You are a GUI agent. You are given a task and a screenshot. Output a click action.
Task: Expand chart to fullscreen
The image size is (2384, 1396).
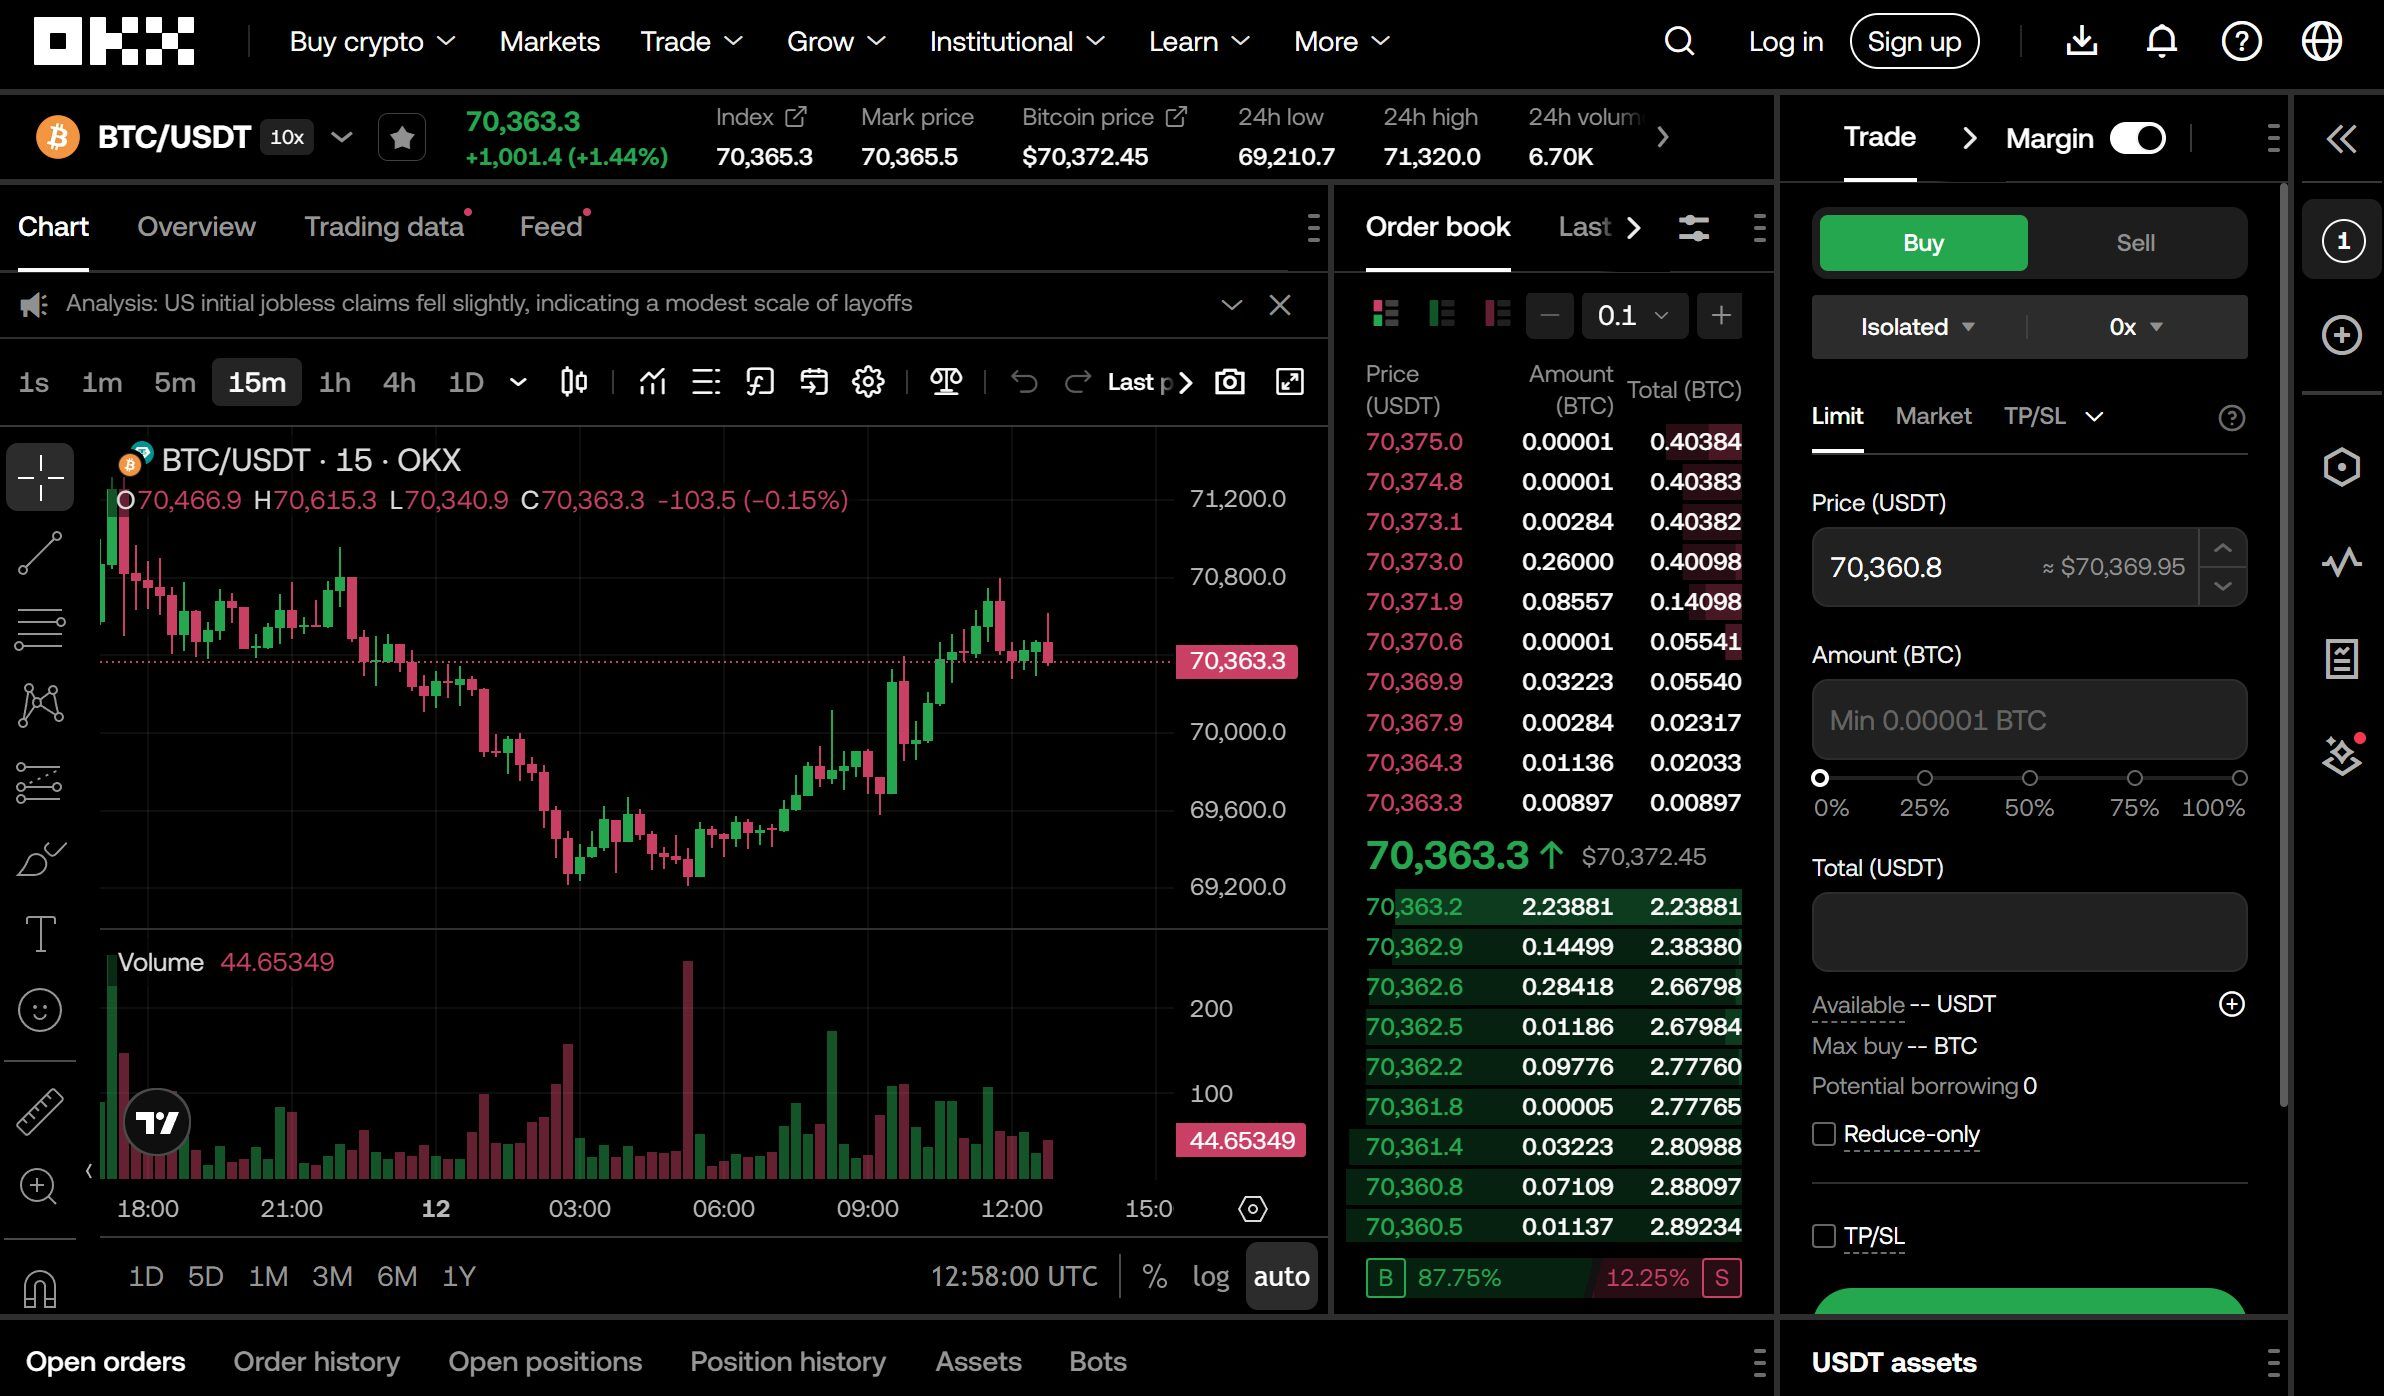[1289, 382]
